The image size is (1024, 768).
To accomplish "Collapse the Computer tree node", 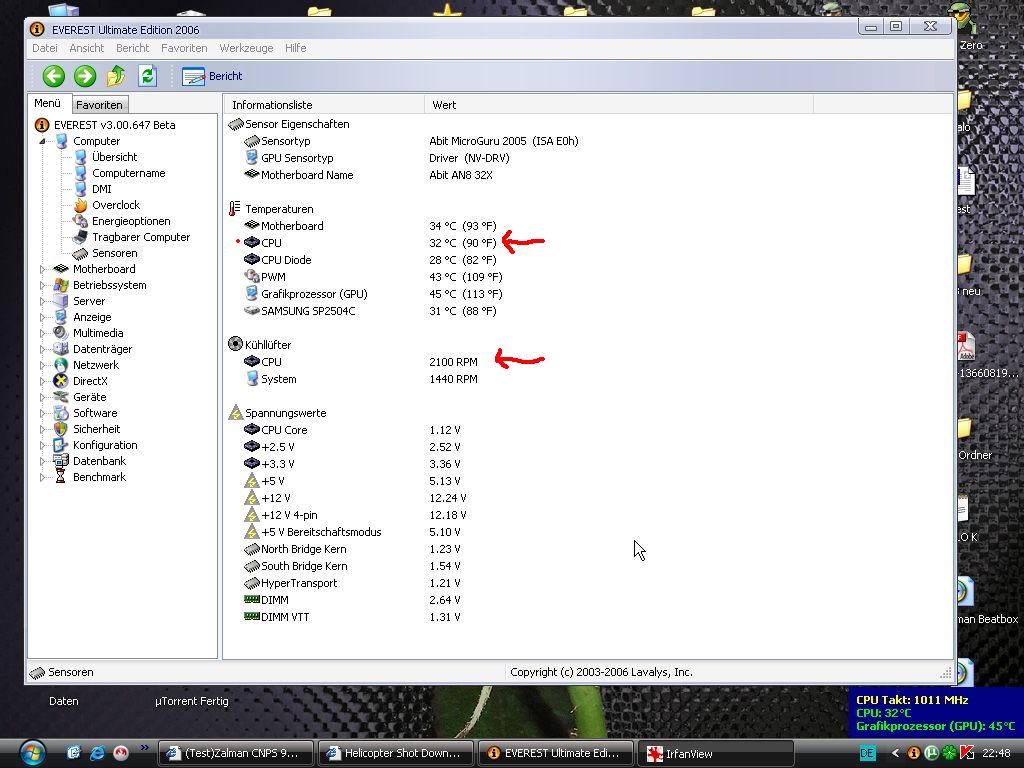I will tap(42, 141).
